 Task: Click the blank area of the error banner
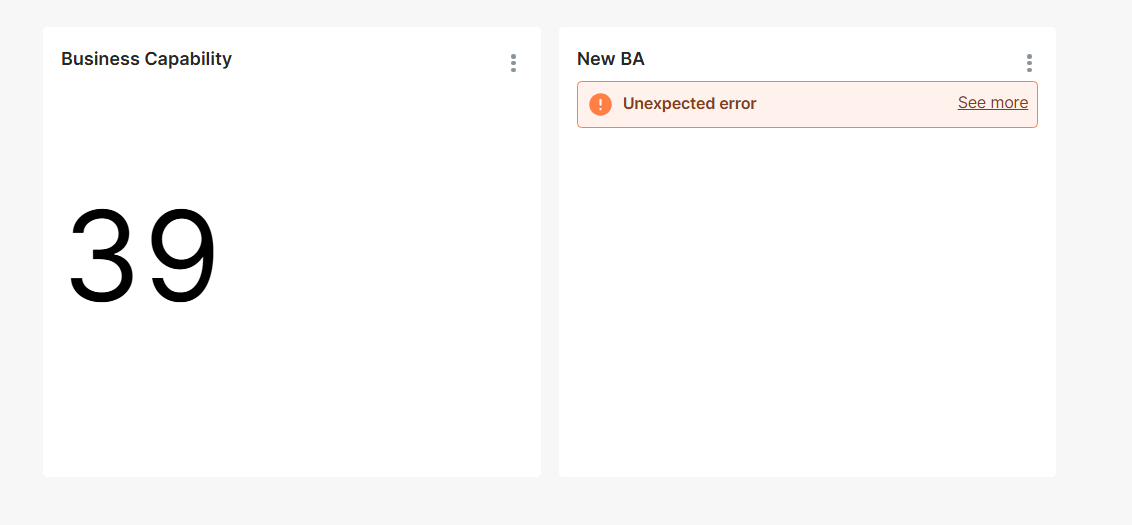855,104
